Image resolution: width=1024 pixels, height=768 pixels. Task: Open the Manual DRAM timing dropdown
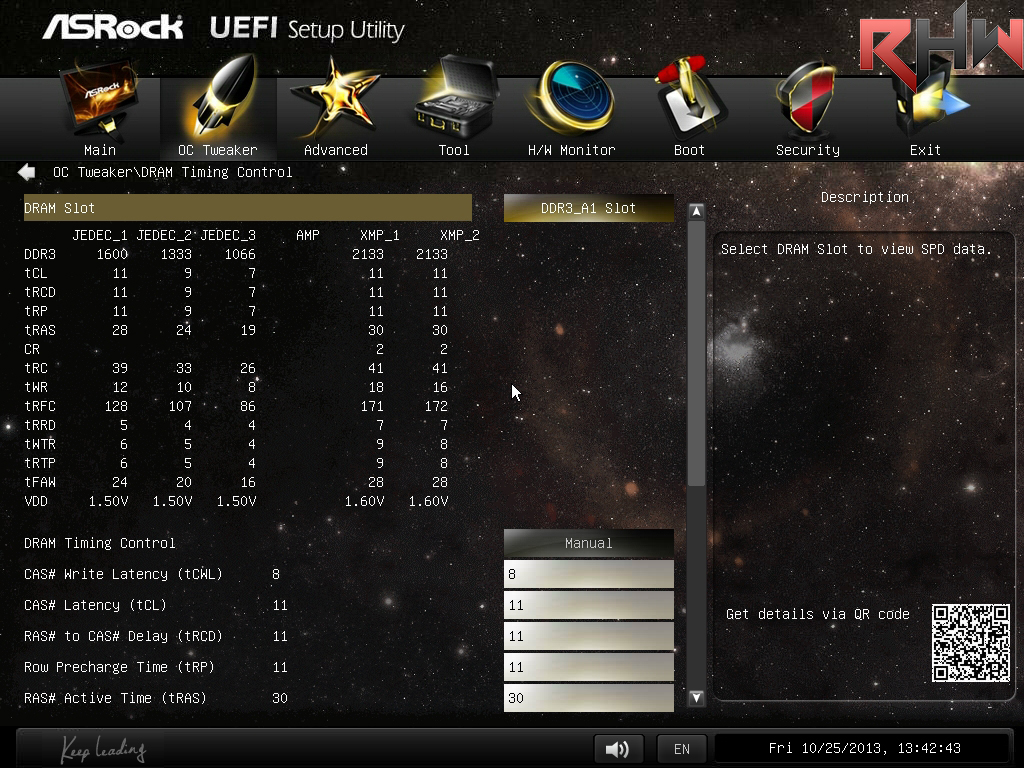pyautogui.click(x=588, y=543)
